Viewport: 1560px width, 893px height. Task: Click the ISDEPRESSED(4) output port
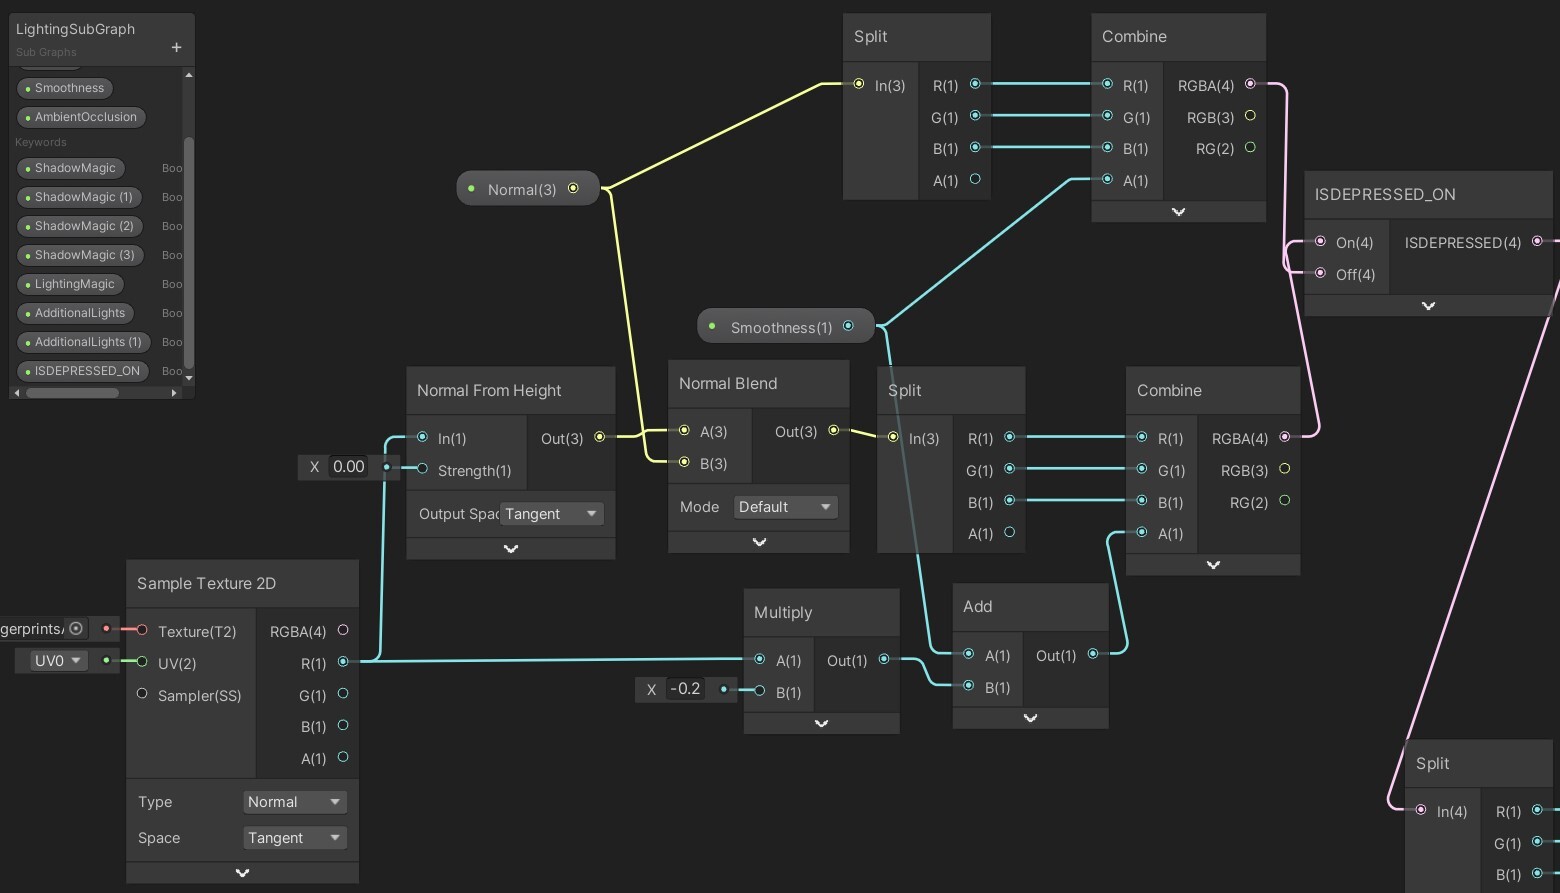pos(1537,241)
